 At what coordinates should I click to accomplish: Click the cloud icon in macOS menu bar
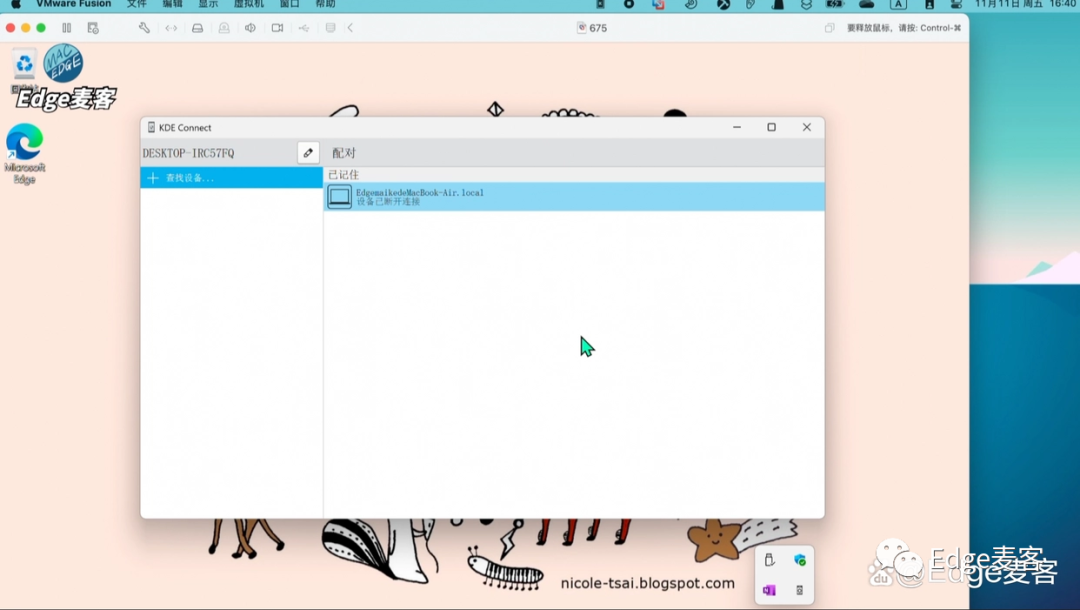(x=866, y=4)
